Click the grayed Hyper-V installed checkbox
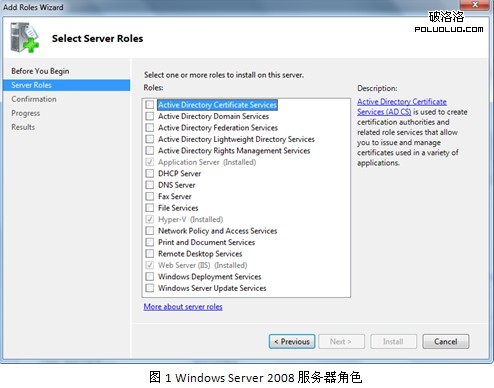Screen dimensions: 494x388 (x=150, y=219)
